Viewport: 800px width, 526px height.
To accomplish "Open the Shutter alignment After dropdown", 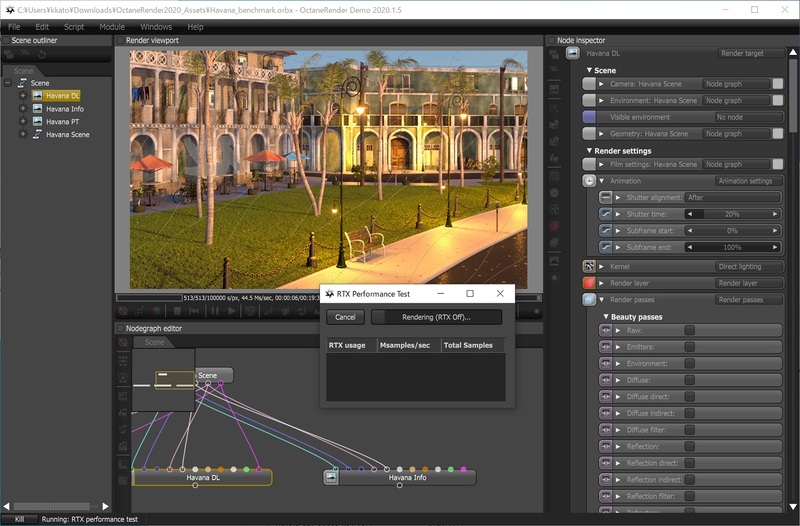I will click(732, 197).
